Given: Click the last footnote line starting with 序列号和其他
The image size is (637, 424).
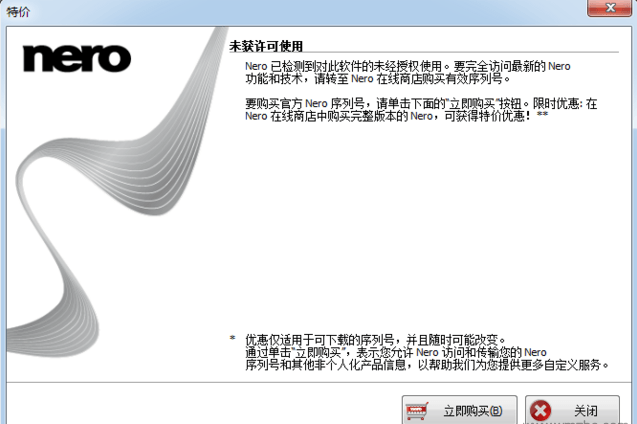Looking at the screenshot, I should (425, 366).
